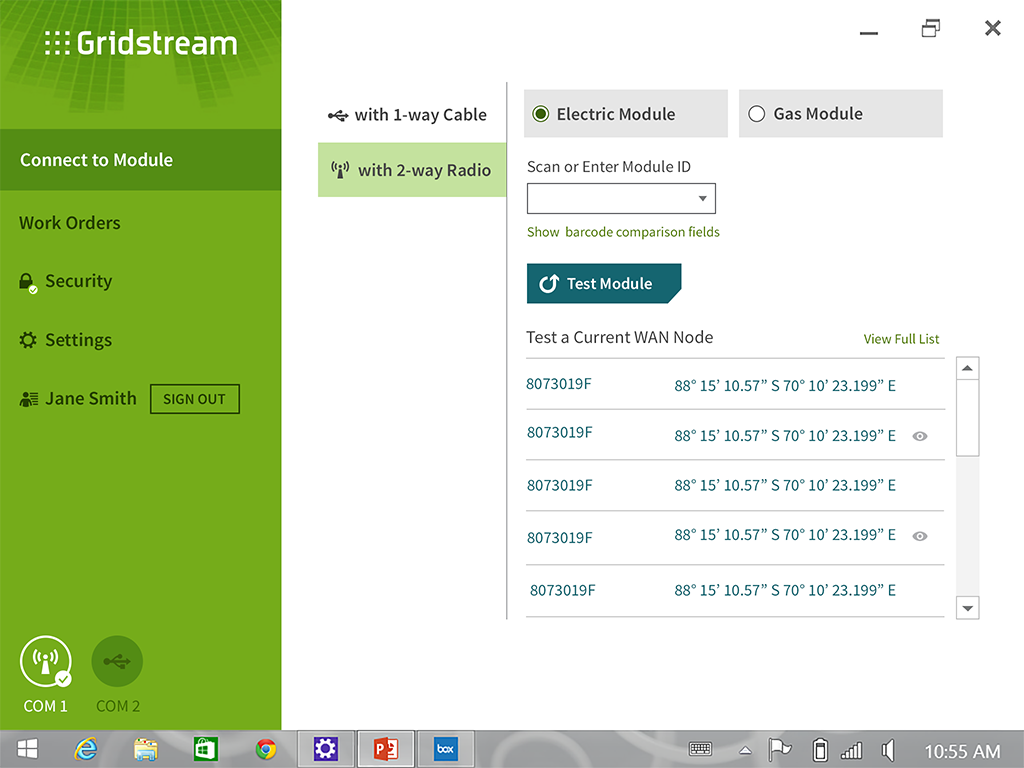Screen dimensions: 1024x768
Task: Select the COM 1 radio antenna icon
Action: [45, 661]
